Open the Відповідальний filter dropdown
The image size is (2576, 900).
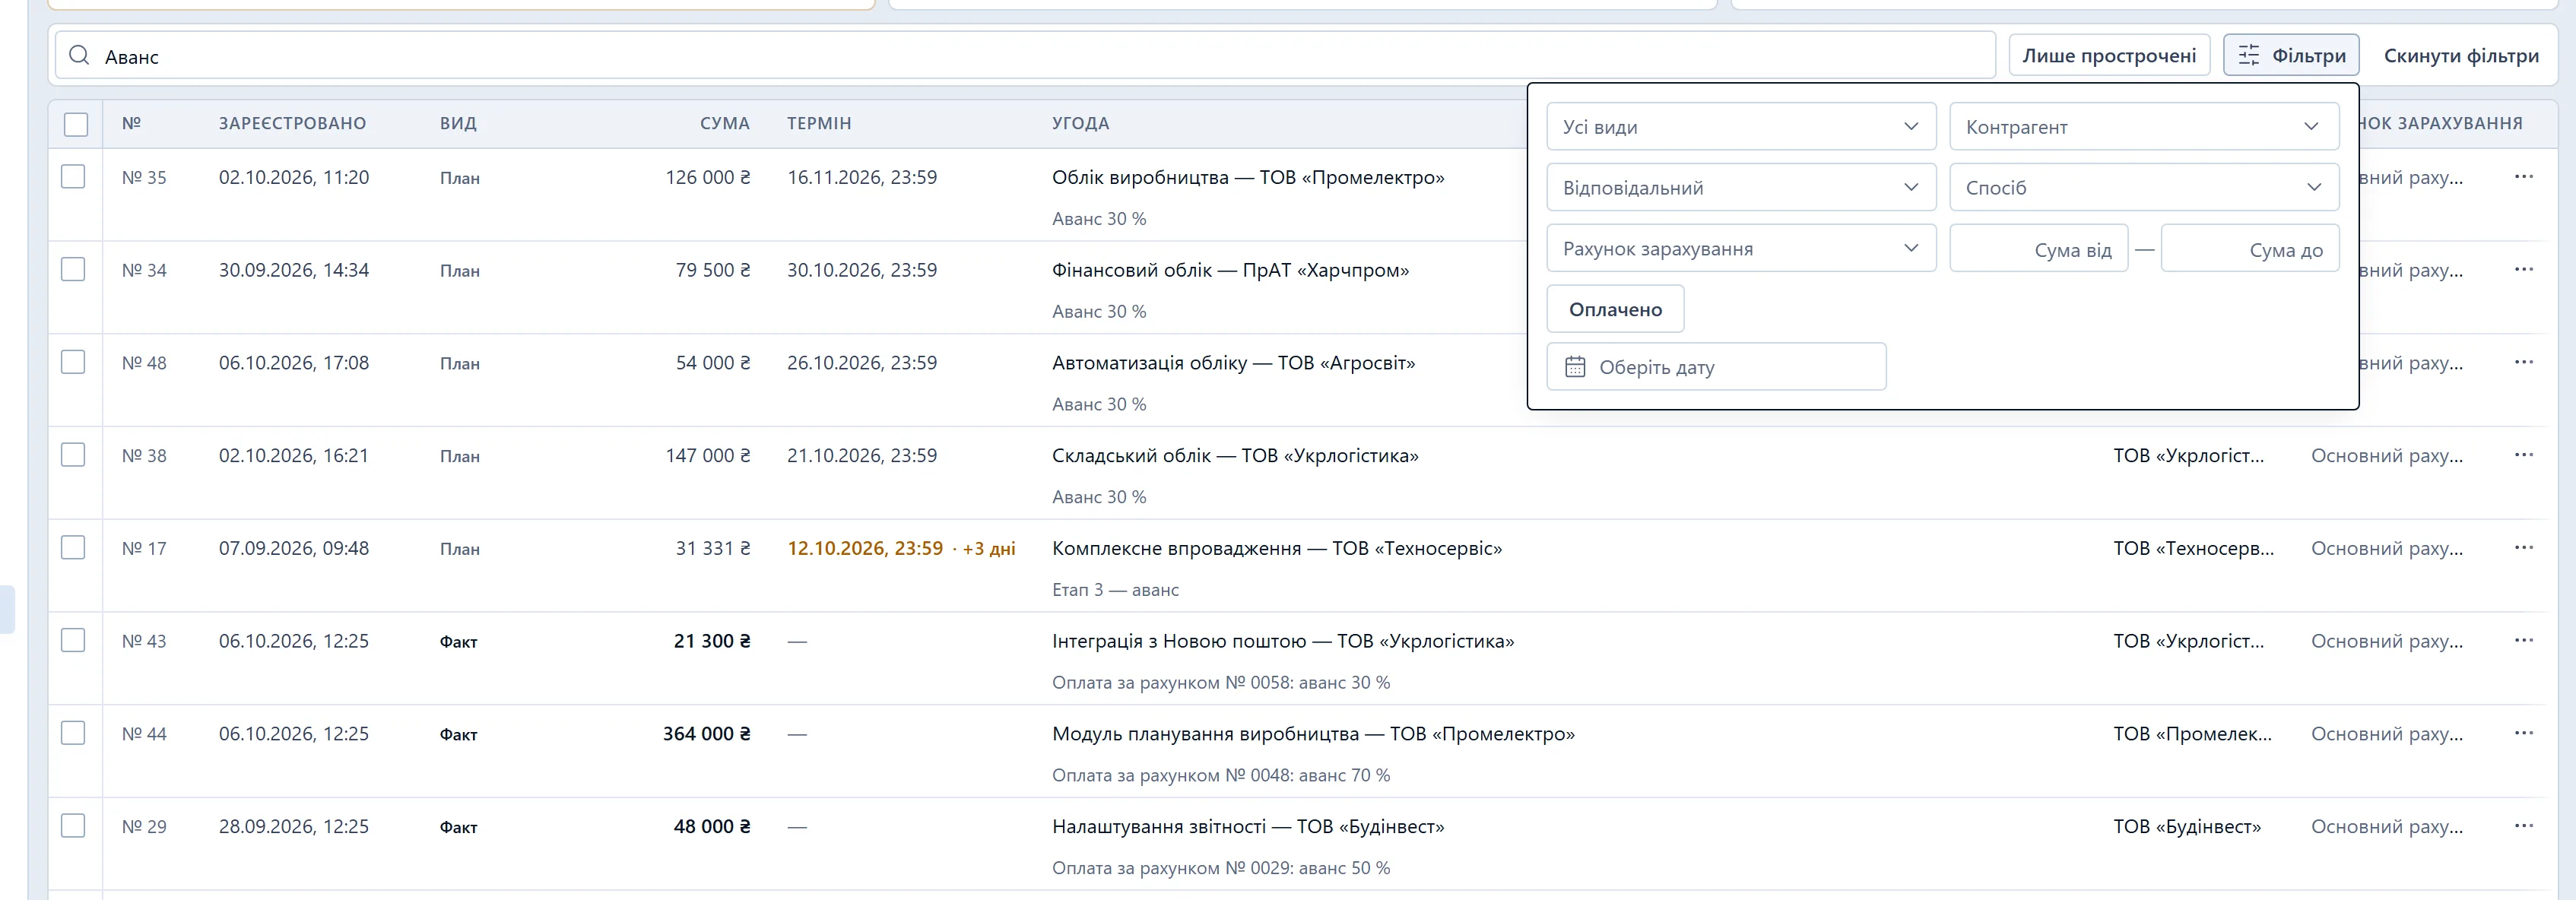pyautogui.click(x=1741, y=188)
